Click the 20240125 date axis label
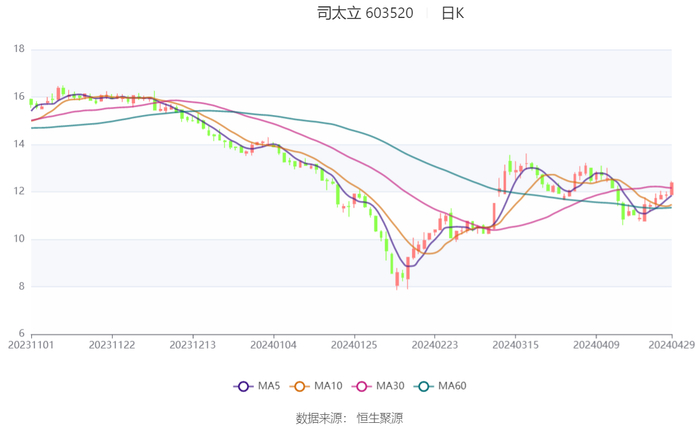Screen dimensions: 700x426 tap(353, 345)
